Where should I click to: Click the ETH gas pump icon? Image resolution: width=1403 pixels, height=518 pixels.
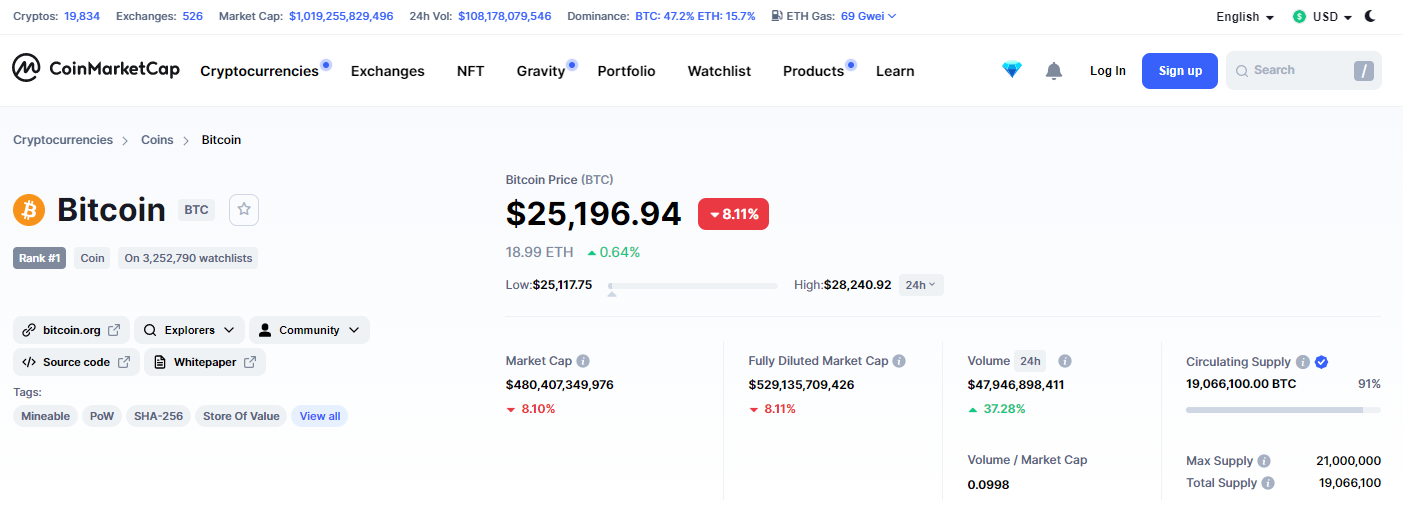(777, 16)
